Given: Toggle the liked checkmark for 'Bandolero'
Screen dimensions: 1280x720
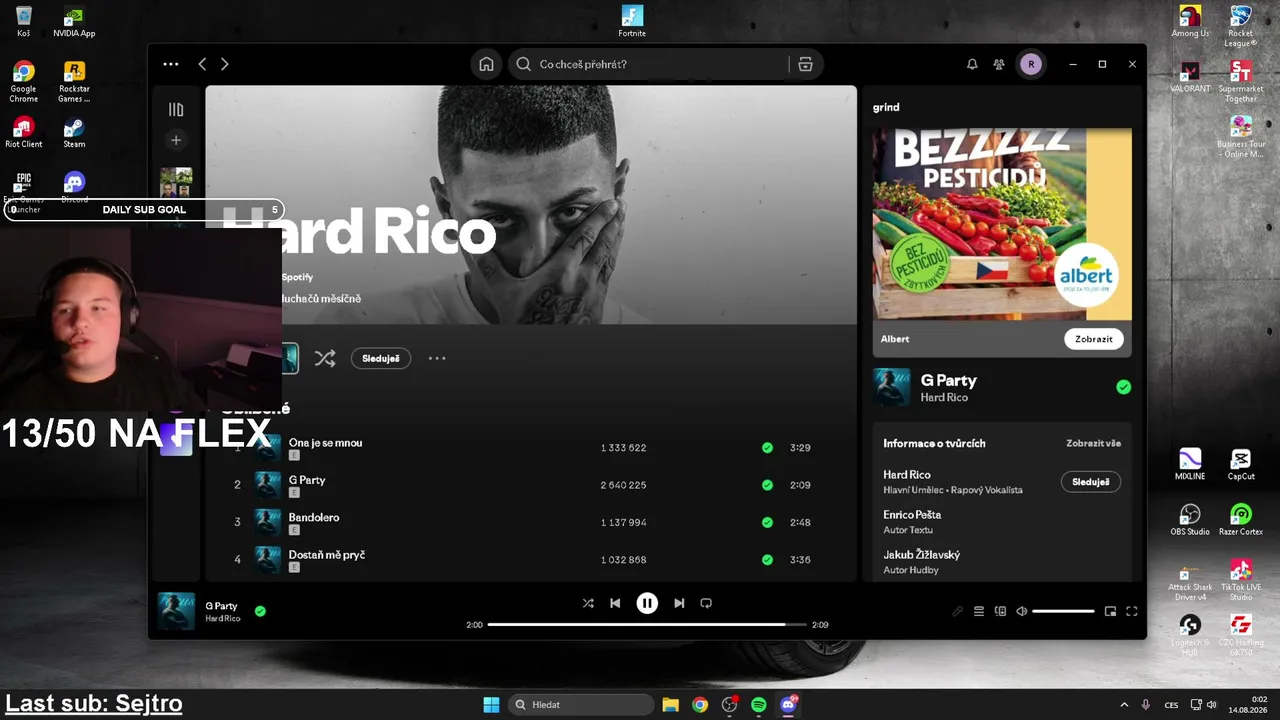Looking at the screenshot, I should click(767, 522).
